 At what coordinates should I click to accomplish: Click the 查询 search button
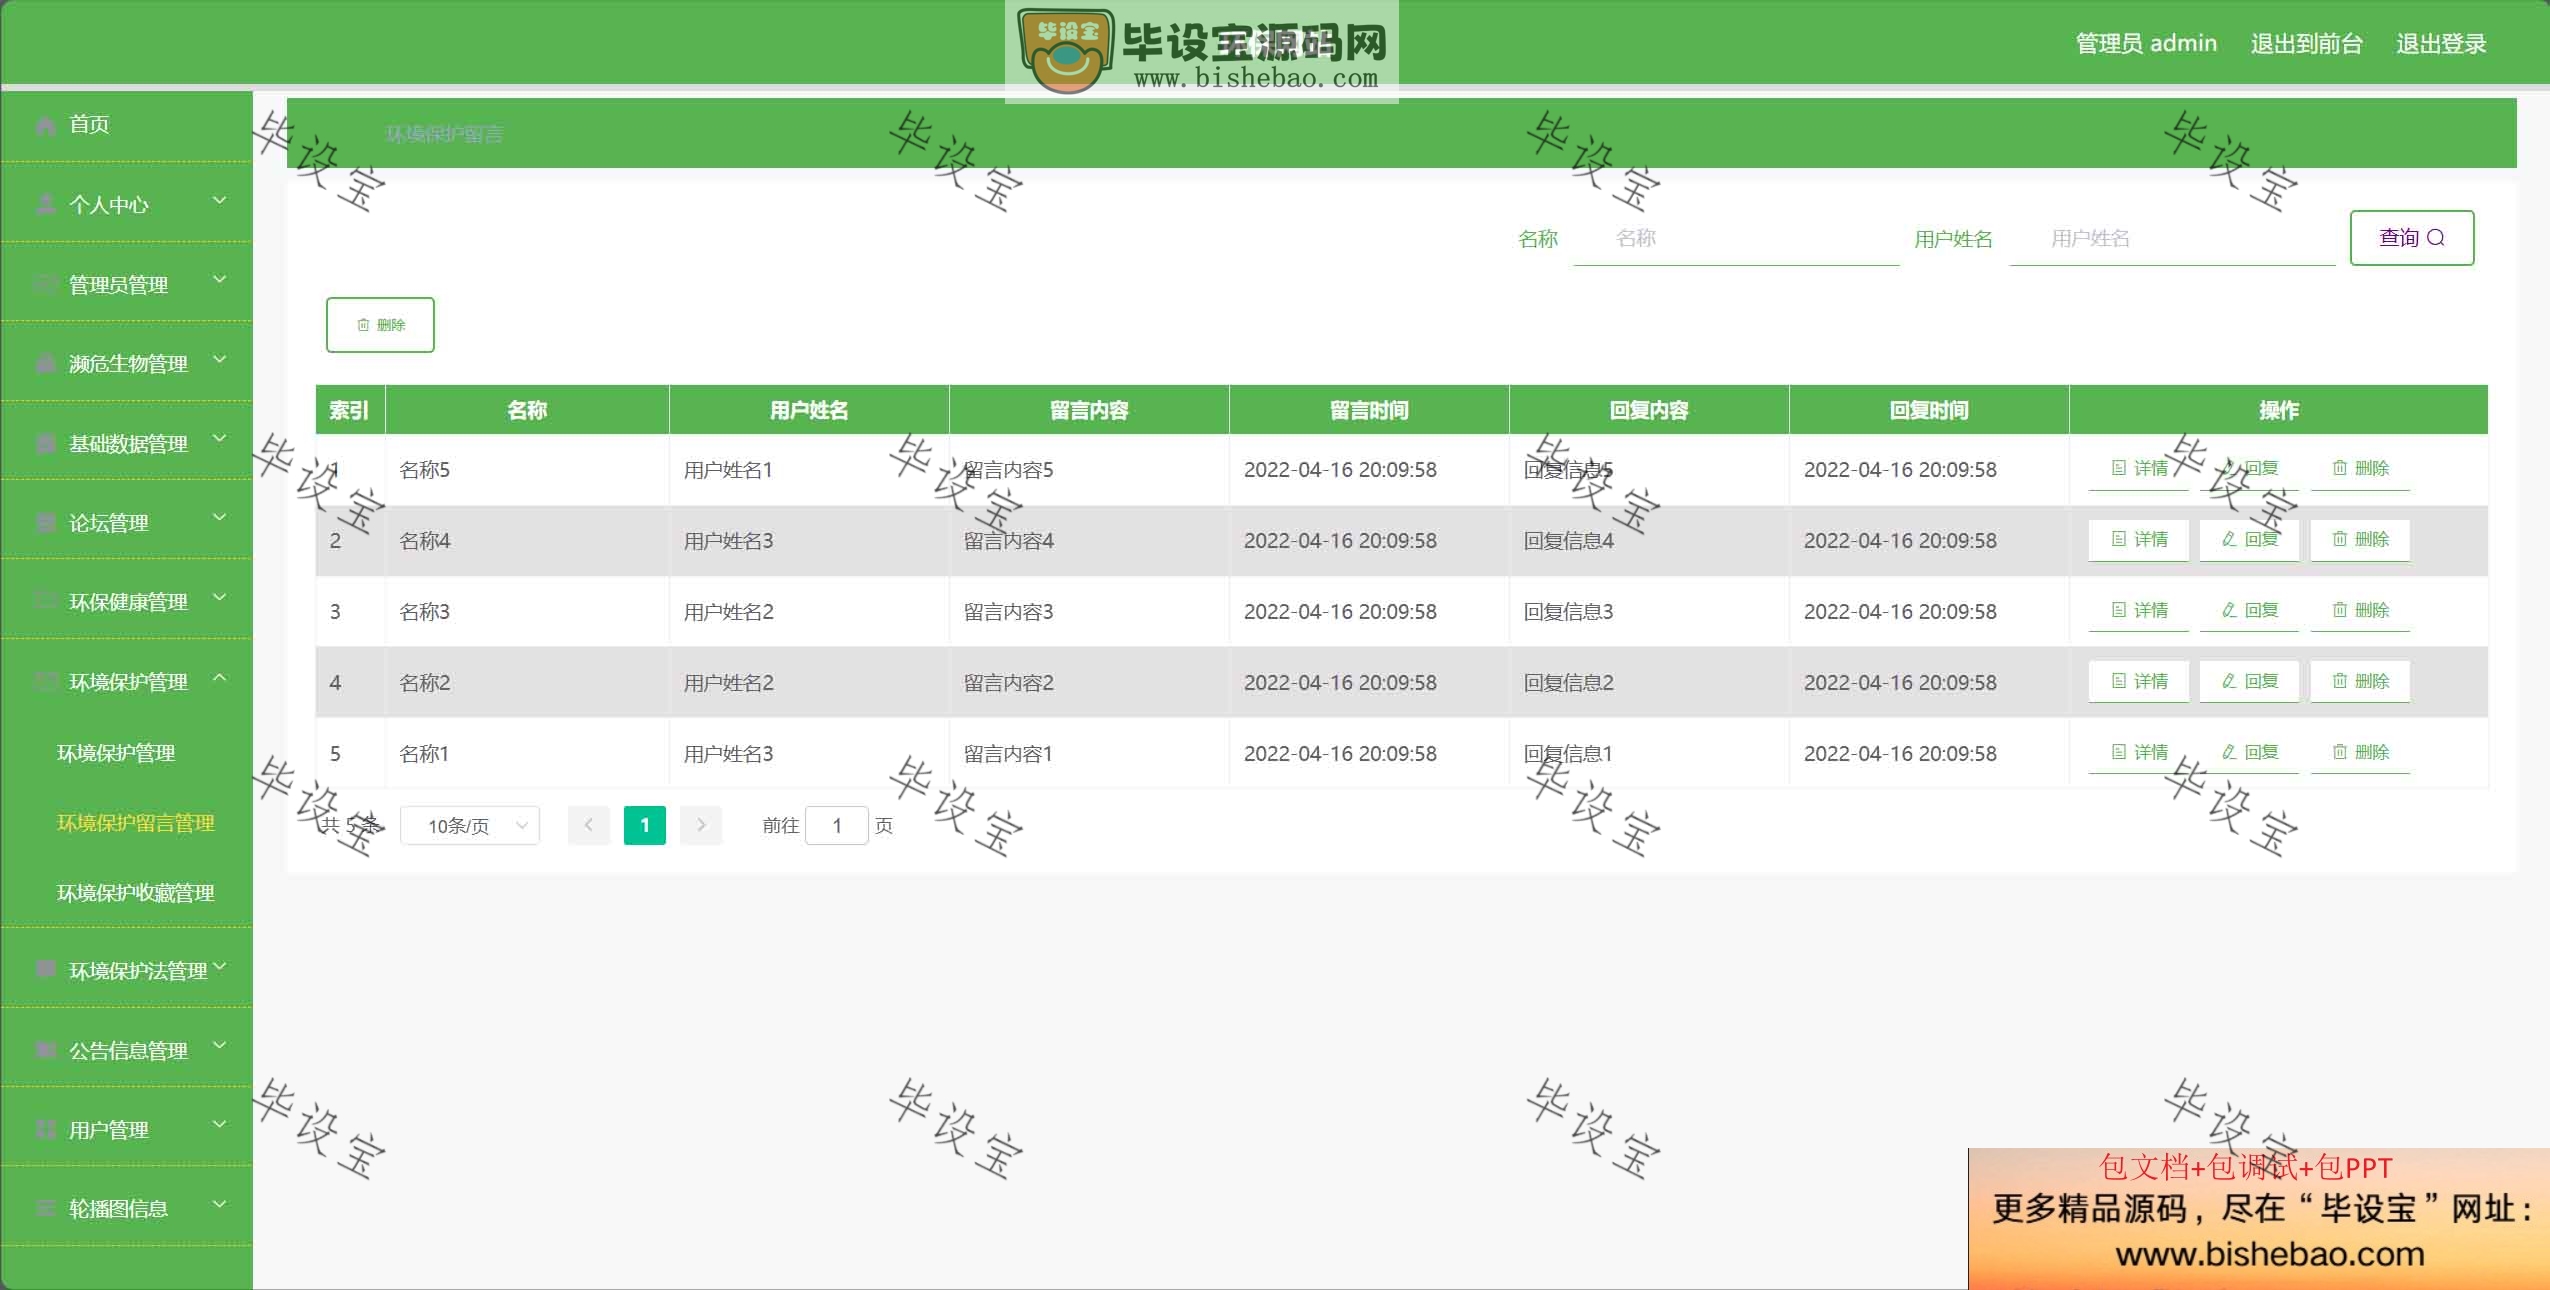coord(2412,238)
